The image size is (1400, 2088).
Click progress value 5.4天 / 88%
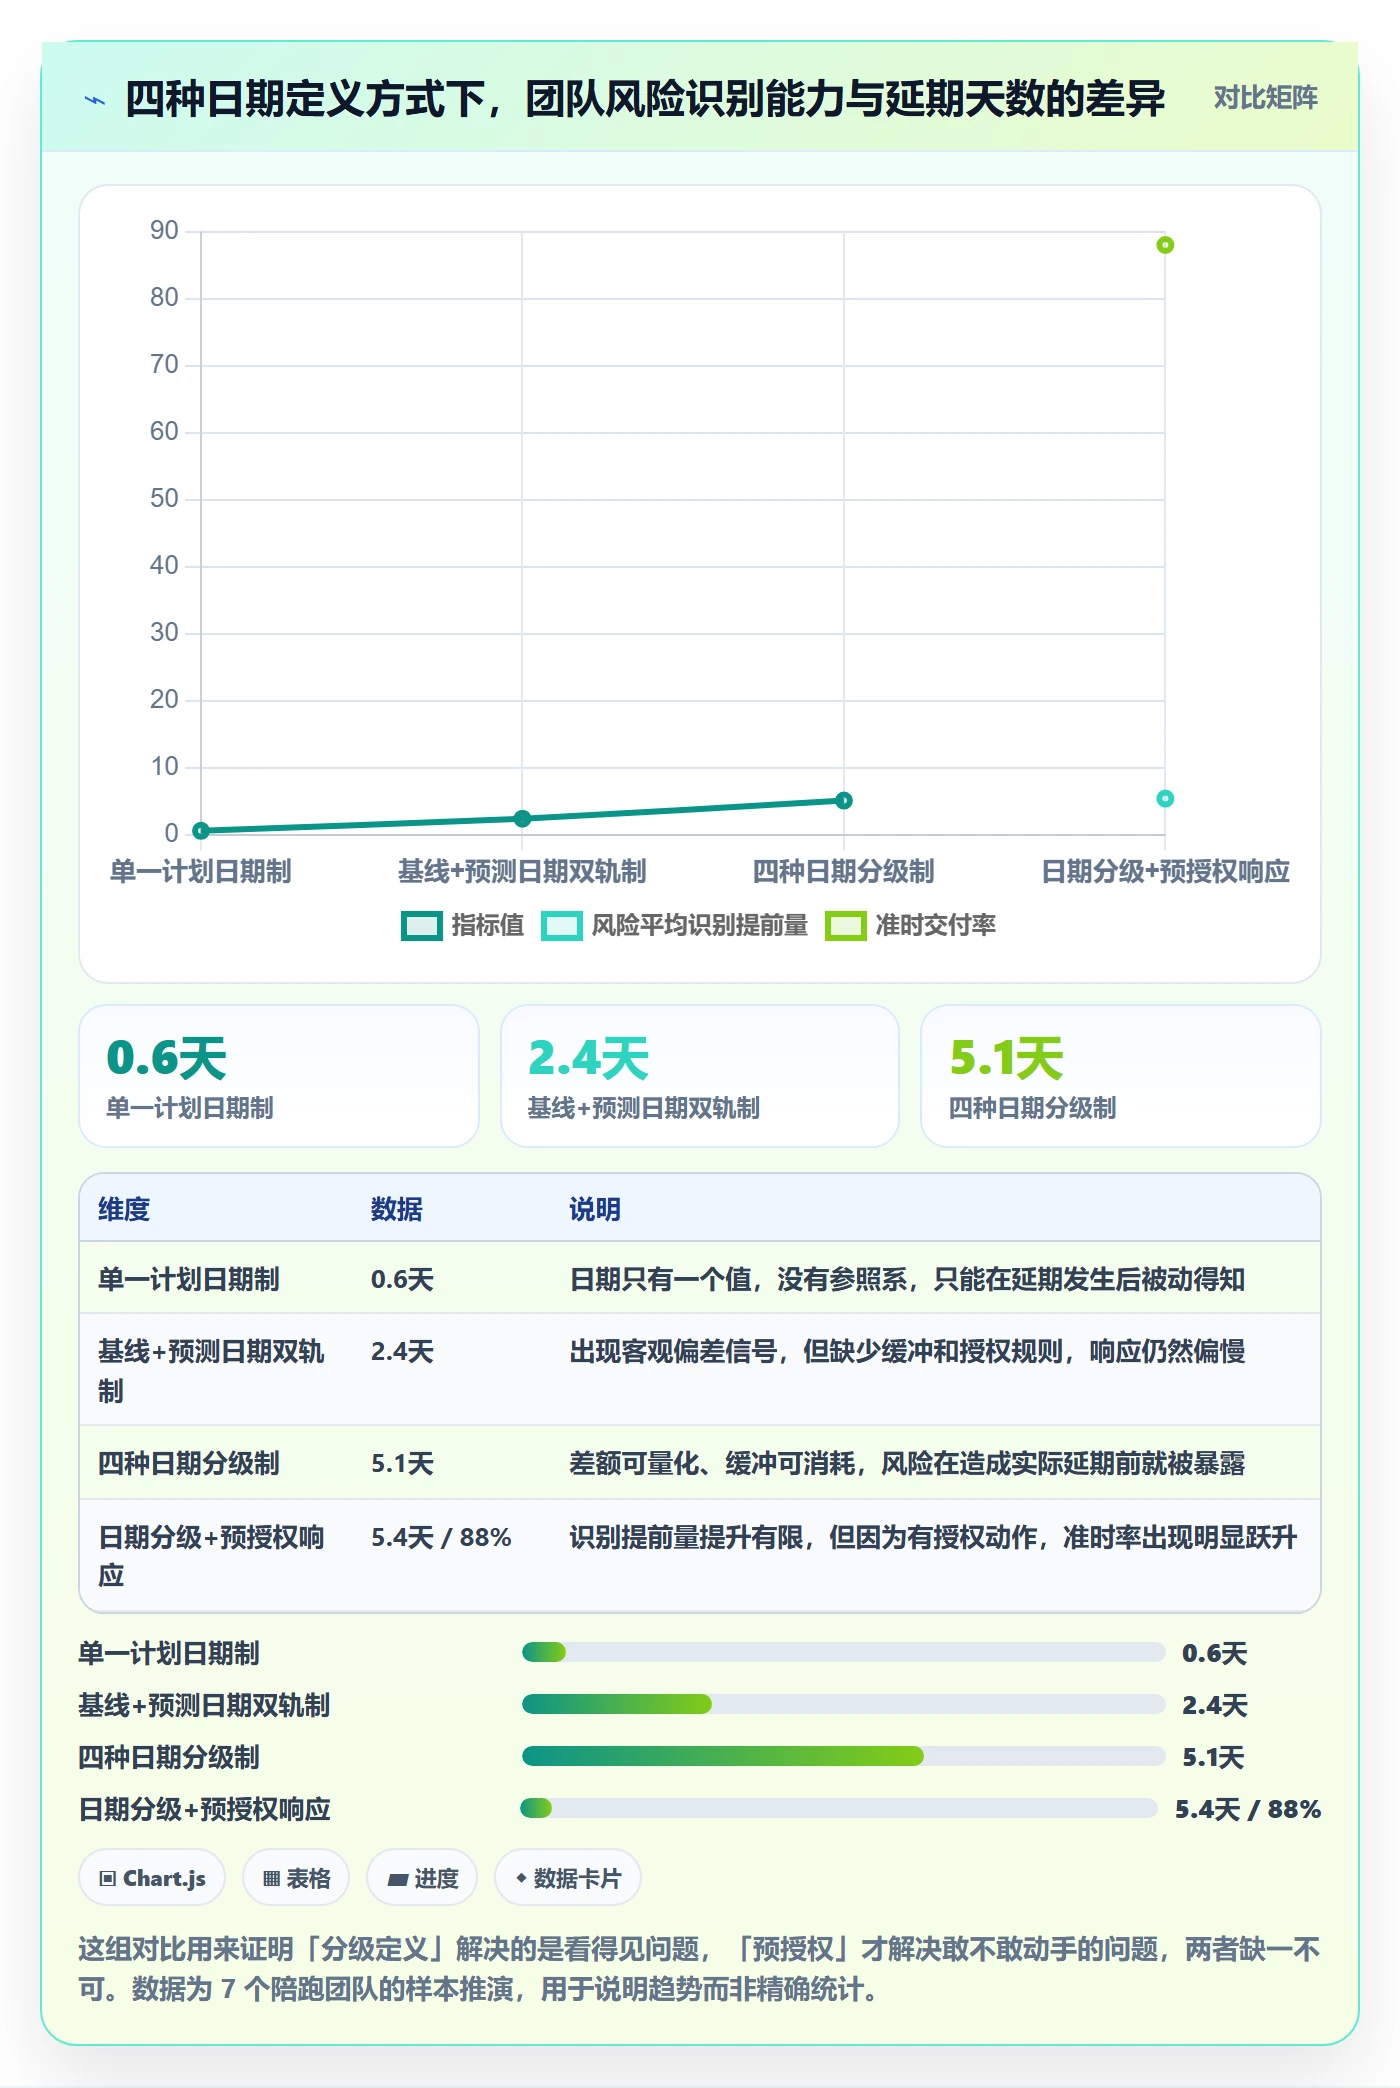click(x=1248, y=1809)
